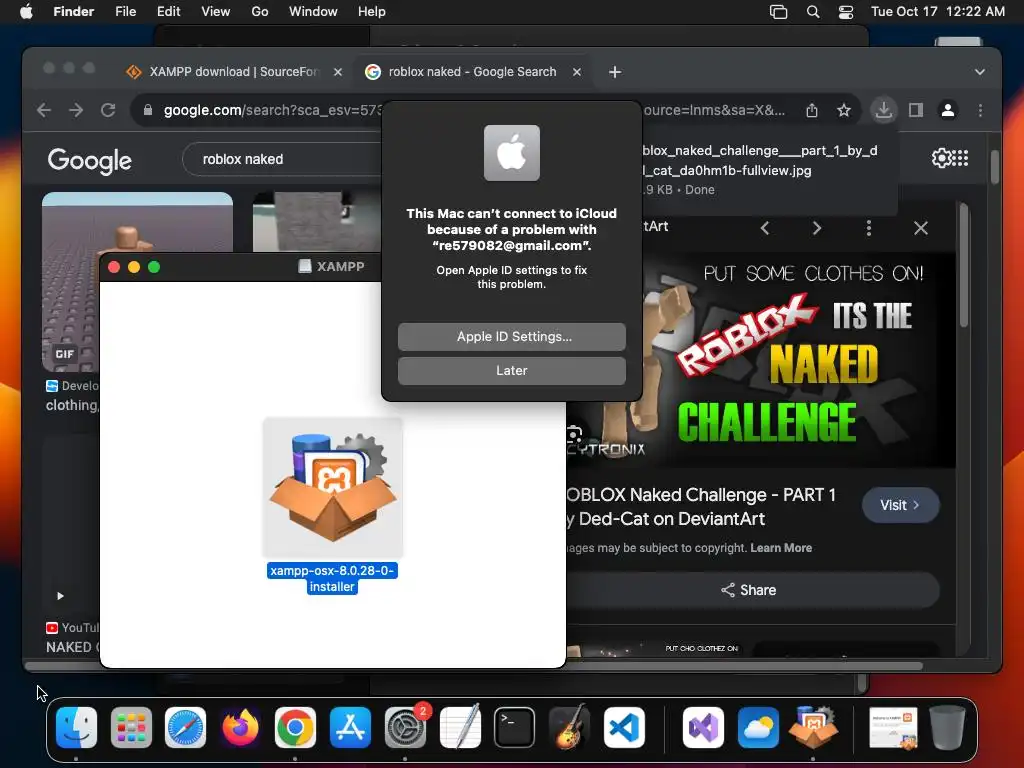
Task: Click the date and time in menu bar
Action: coord(938,11)
